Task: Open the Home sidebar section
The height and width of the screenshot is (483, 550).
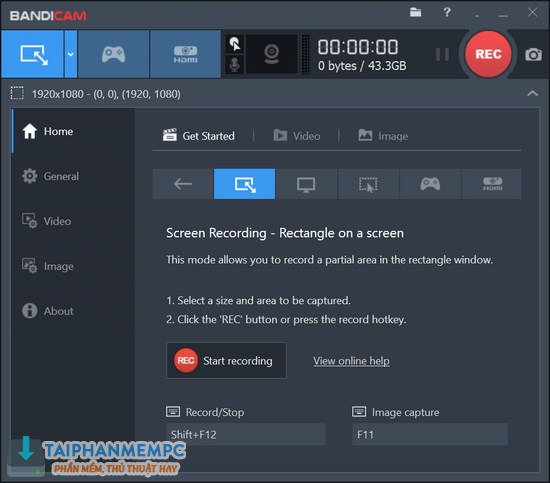Action: (73, 131)
